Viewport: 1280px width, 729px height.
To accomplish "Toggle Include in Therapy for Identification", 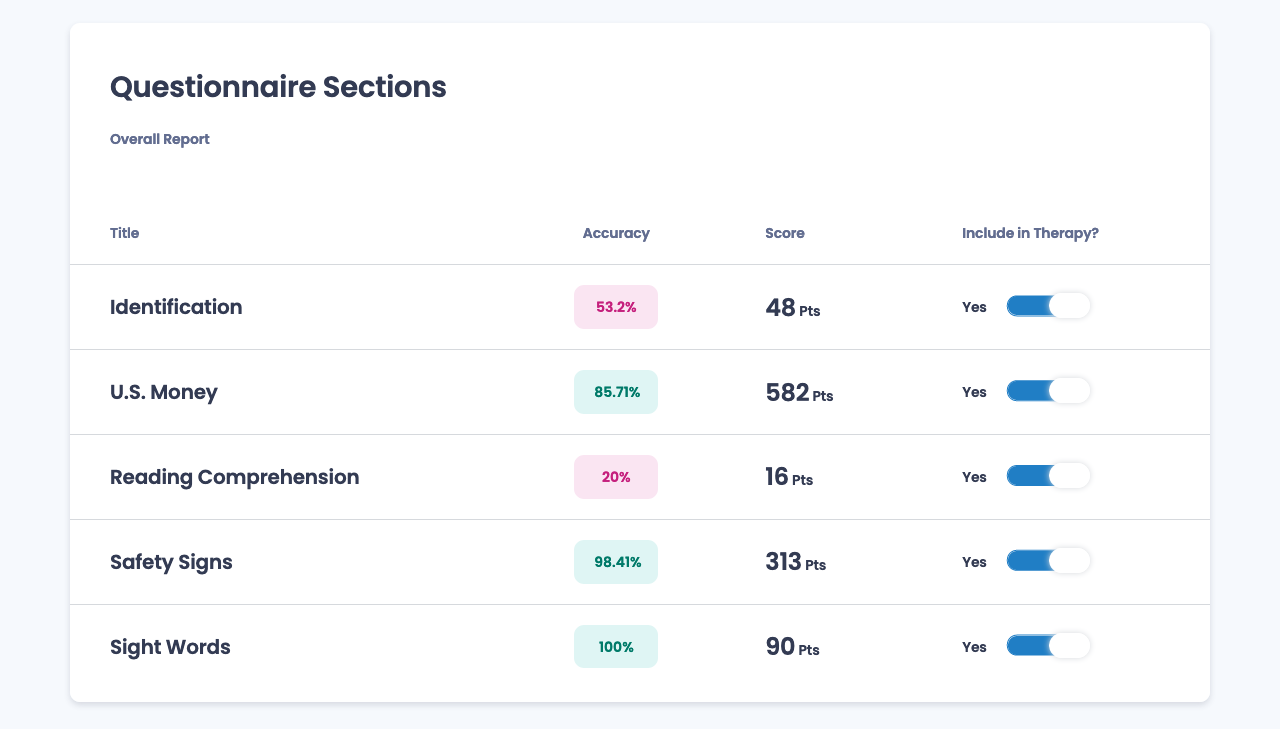I will click(1048, 306).
